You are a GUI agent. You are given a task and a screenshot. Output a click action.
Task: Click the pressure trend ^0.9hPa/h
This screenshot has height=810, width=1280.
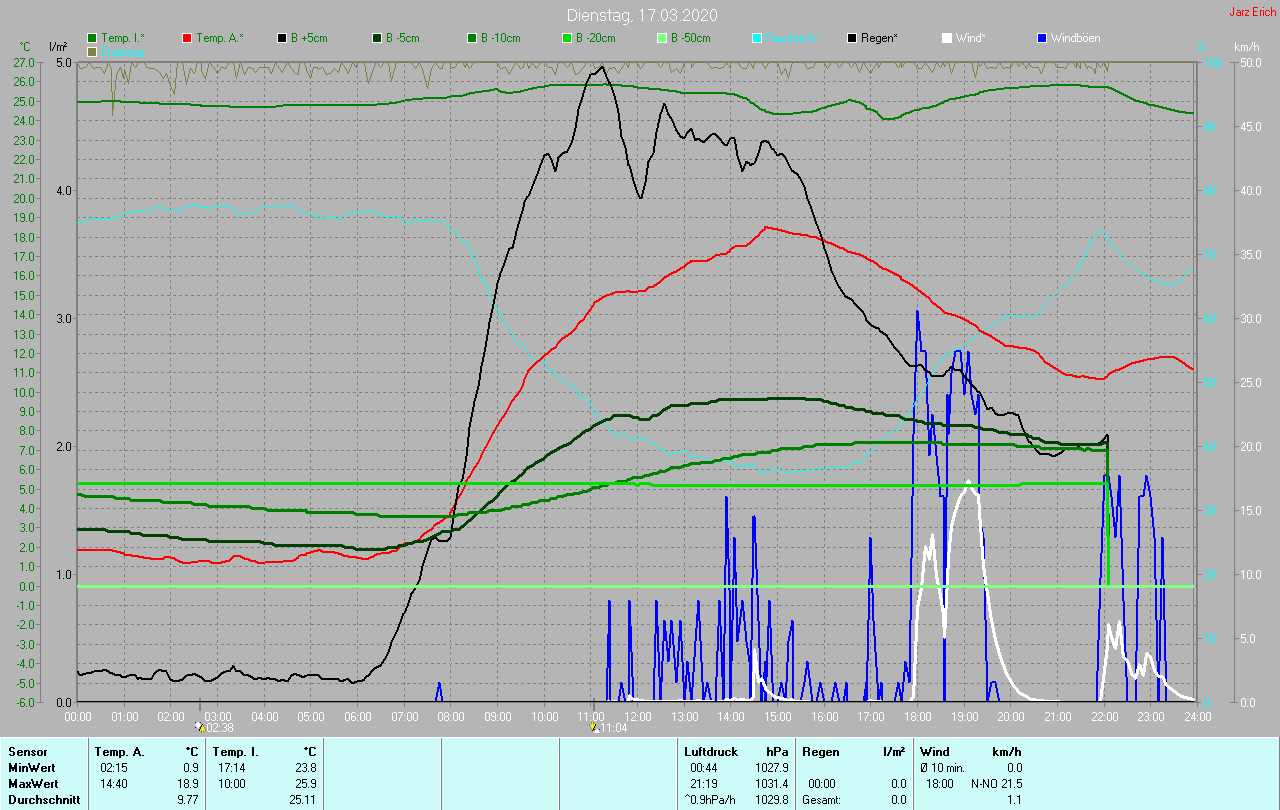point(712,800)
